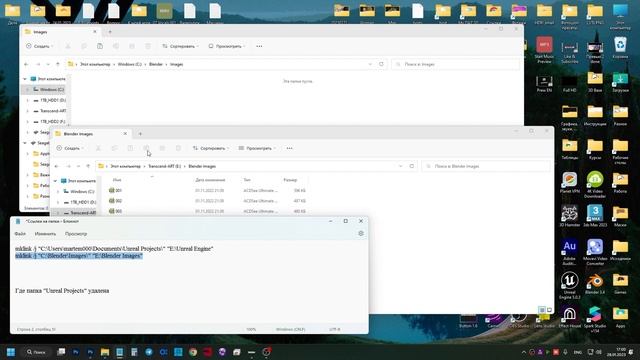
Task: Open the more options menu in Images window
Action: tap(259, 46)
